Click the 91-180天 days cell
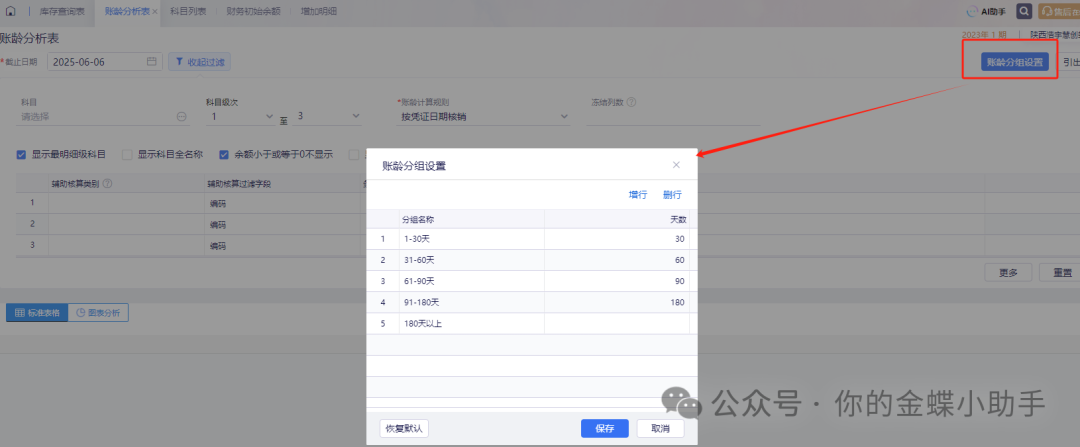Image resolution: width=1080 pixels, height=447 pixels. [x=616, y=301]
